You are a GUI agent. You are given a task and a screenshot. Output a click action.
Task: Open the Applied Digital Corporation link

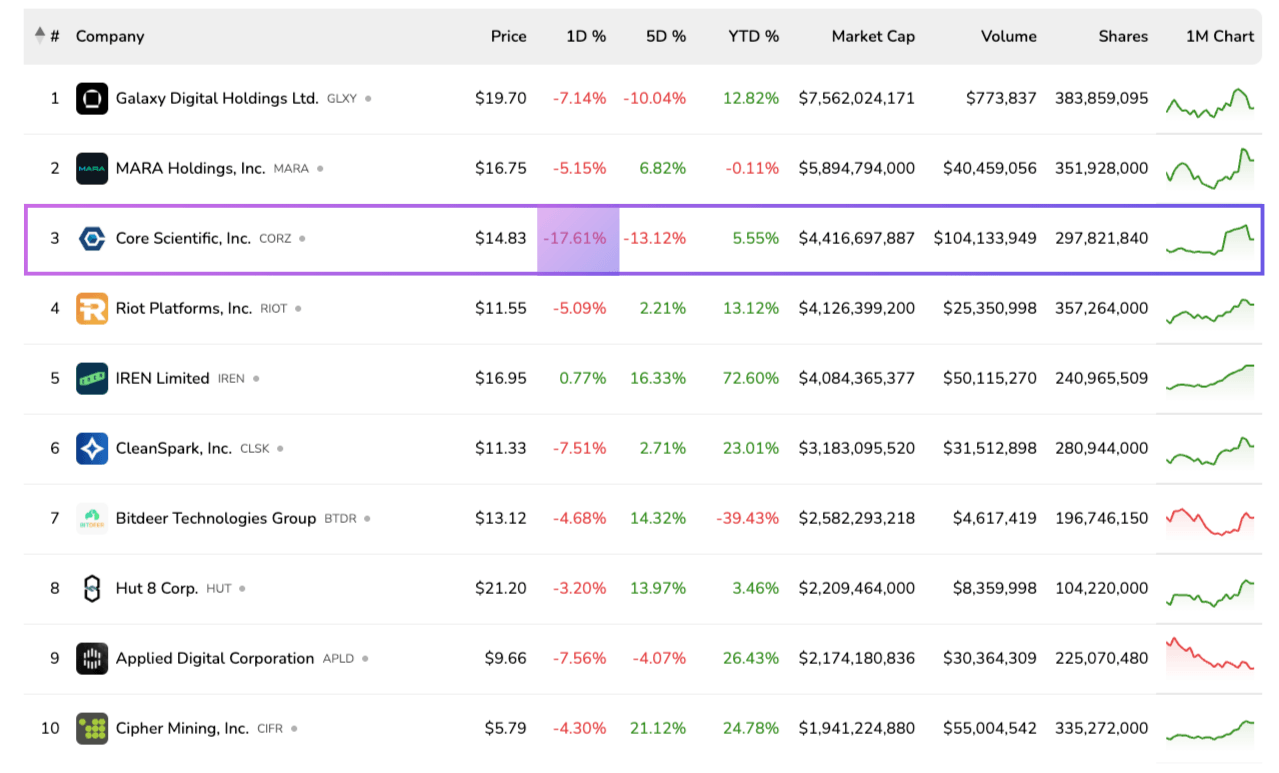point(214,659)
